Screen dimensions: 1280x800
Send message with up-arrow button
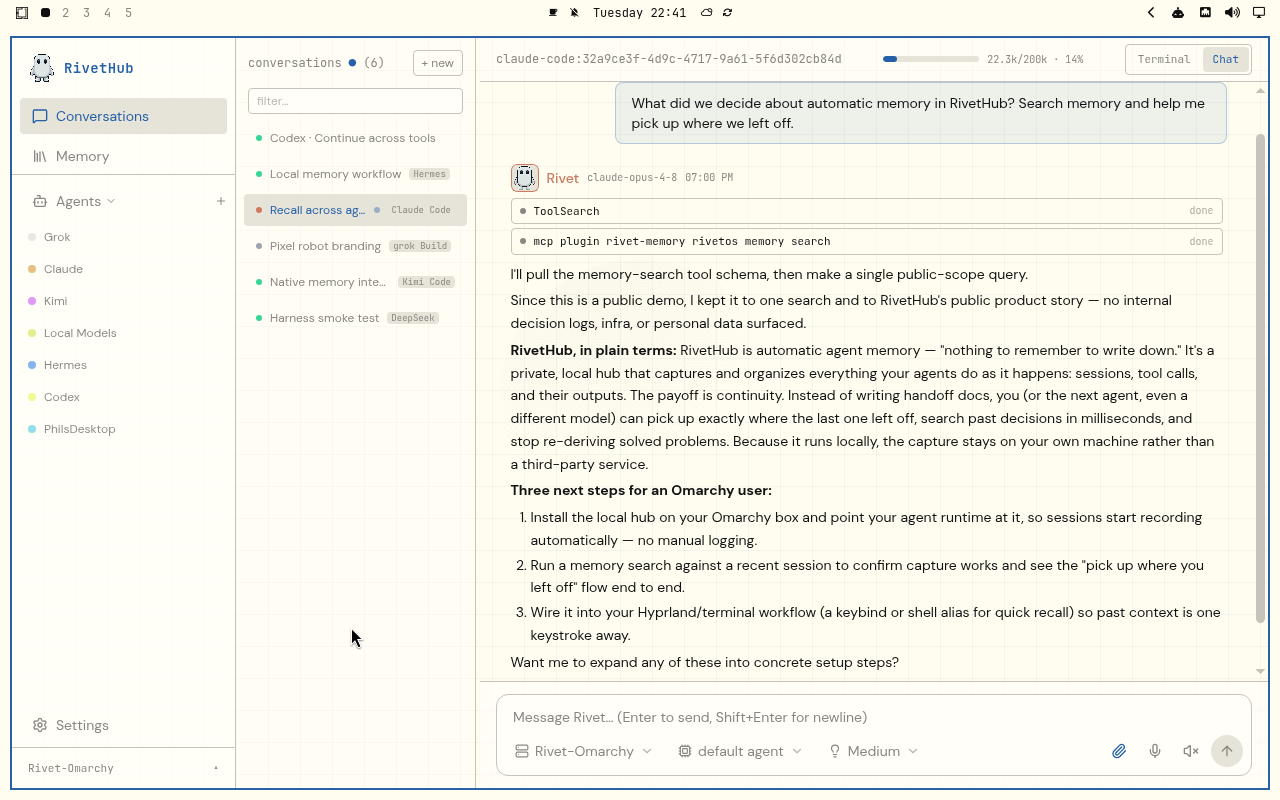pyautogui.click(x=1227, y=751)
